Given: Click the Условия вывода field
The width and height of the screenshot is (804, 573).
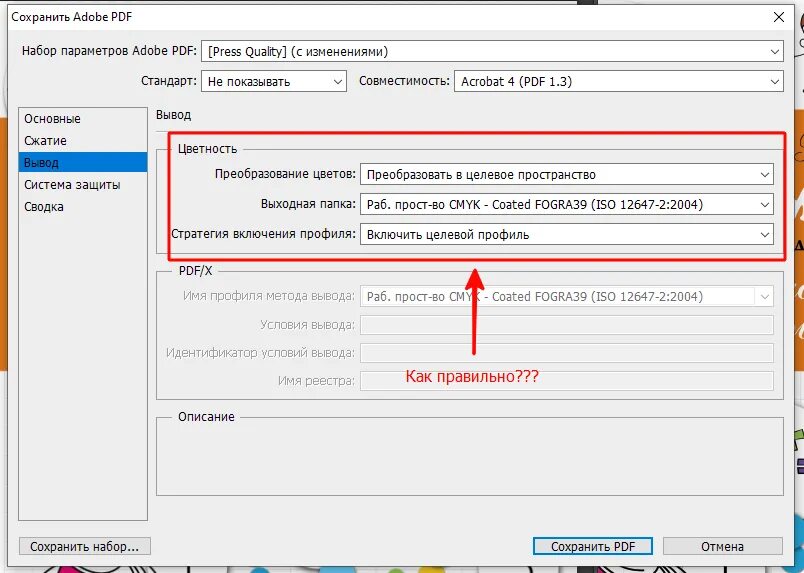Looking at the screenshot, I should point(567,325).
